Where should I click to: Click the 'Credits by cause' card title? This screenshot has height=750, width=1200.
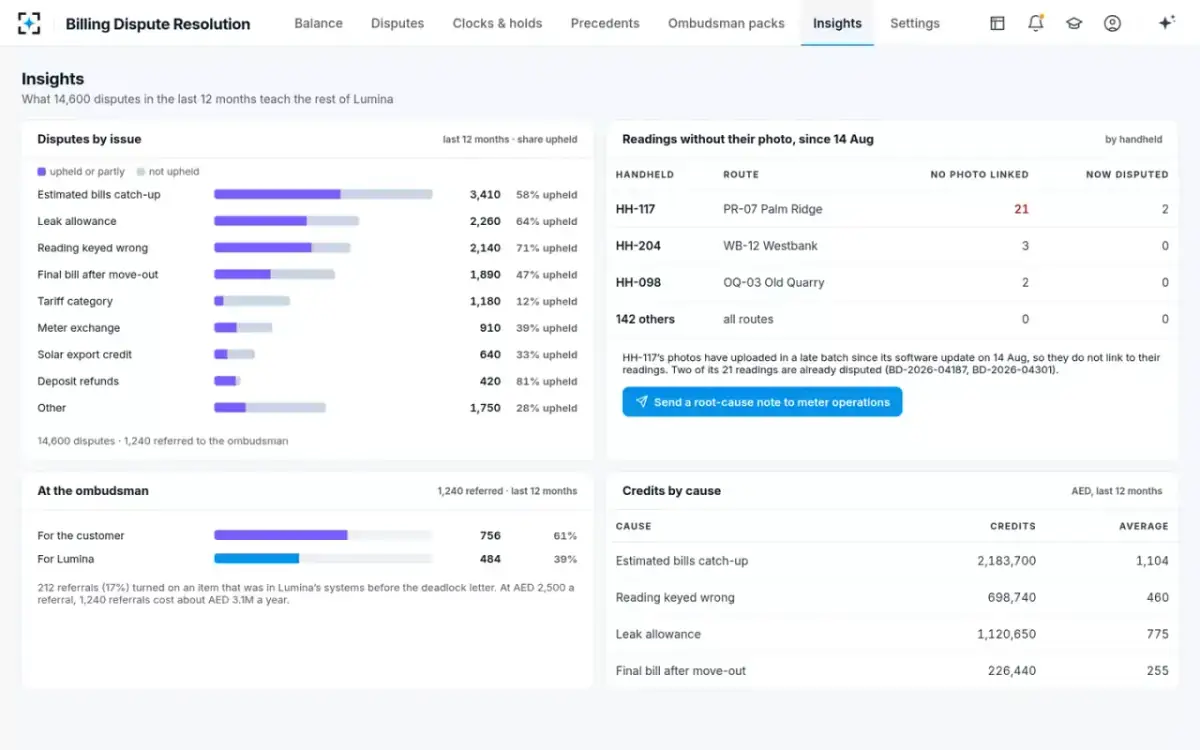point(671,491)
